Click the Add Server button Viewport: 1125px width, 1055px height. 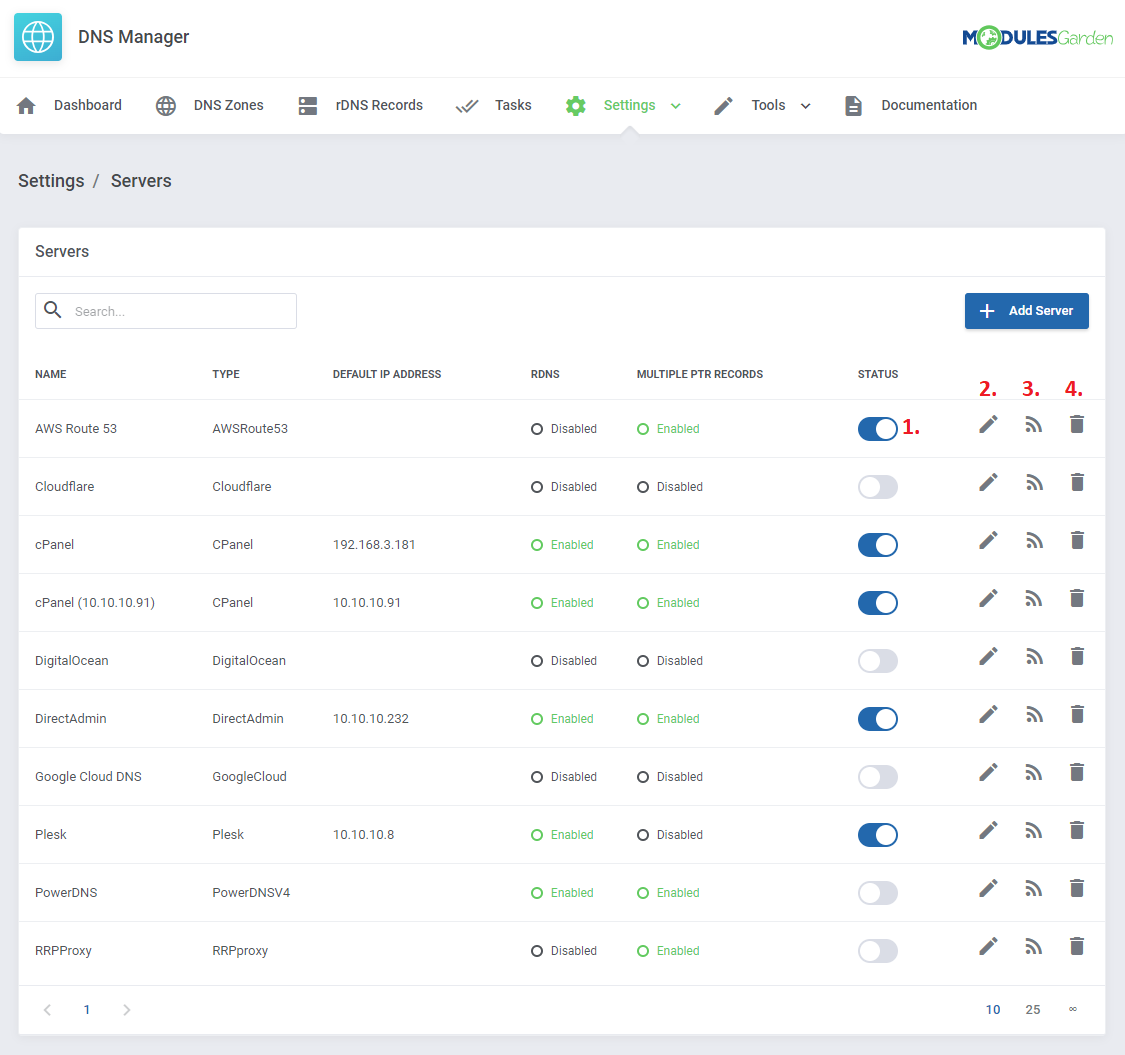click(1026, 311)
